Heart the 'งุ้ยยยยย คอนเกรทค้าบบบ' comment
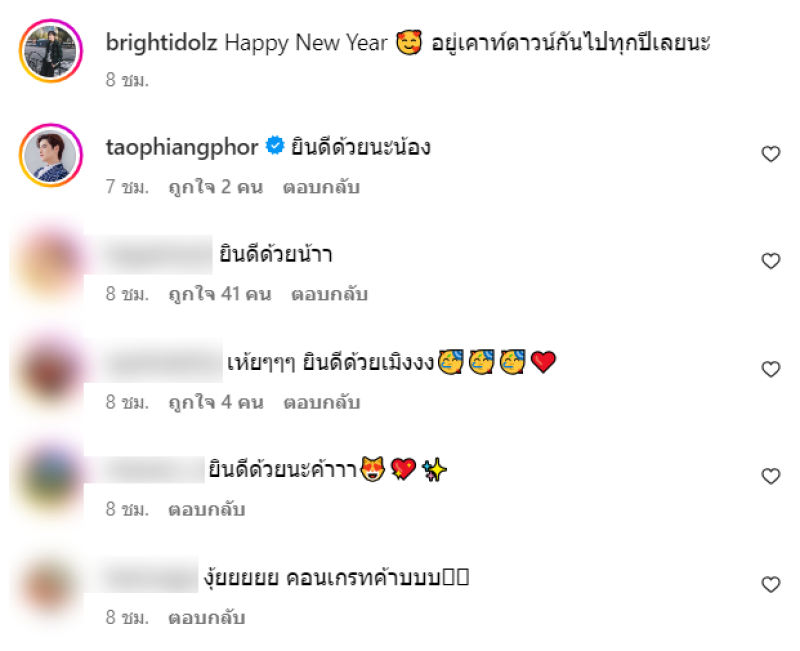800x651 pixels. pyautogui.click(x=770, y=585)
